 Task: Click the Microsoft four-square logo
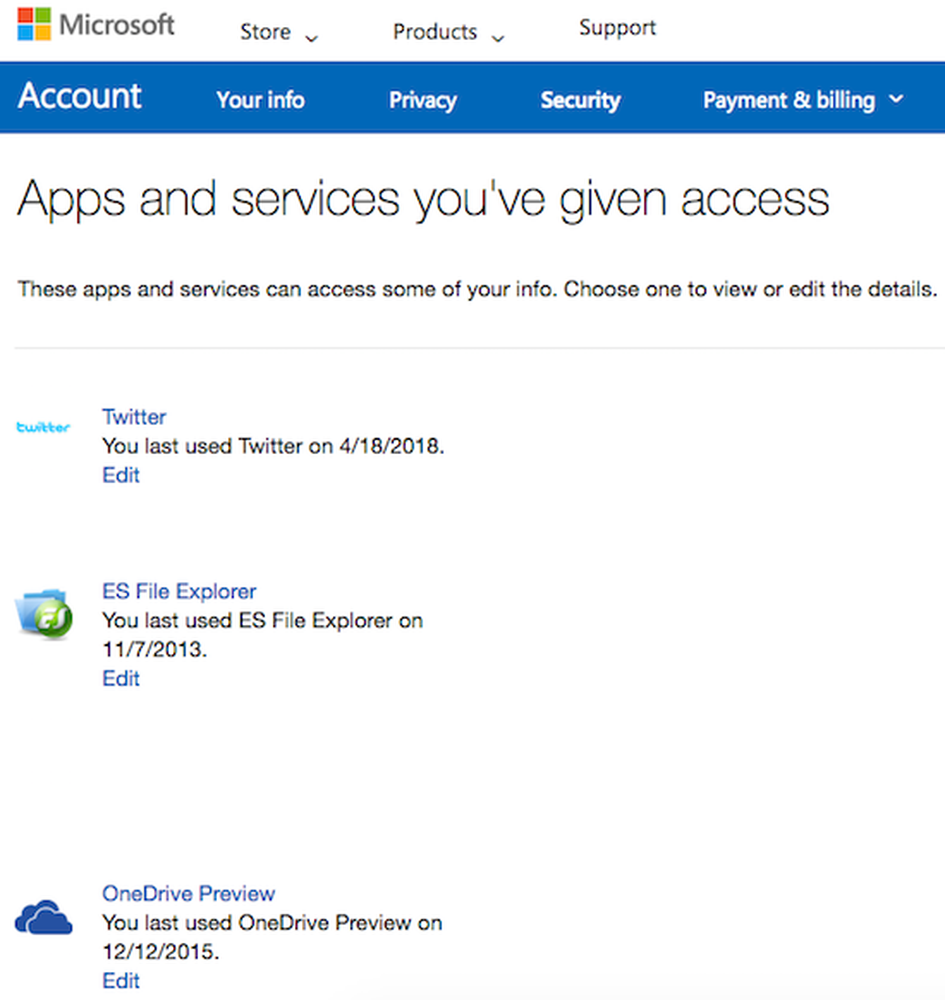[33, 23]
